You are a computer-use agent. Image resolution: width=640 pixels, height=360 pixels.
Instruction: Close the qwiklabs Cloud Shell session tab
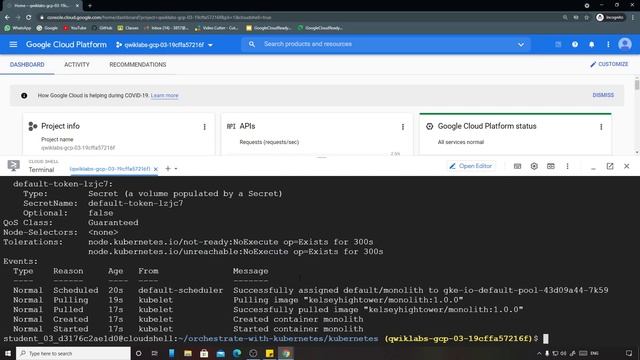coord(156,169)
